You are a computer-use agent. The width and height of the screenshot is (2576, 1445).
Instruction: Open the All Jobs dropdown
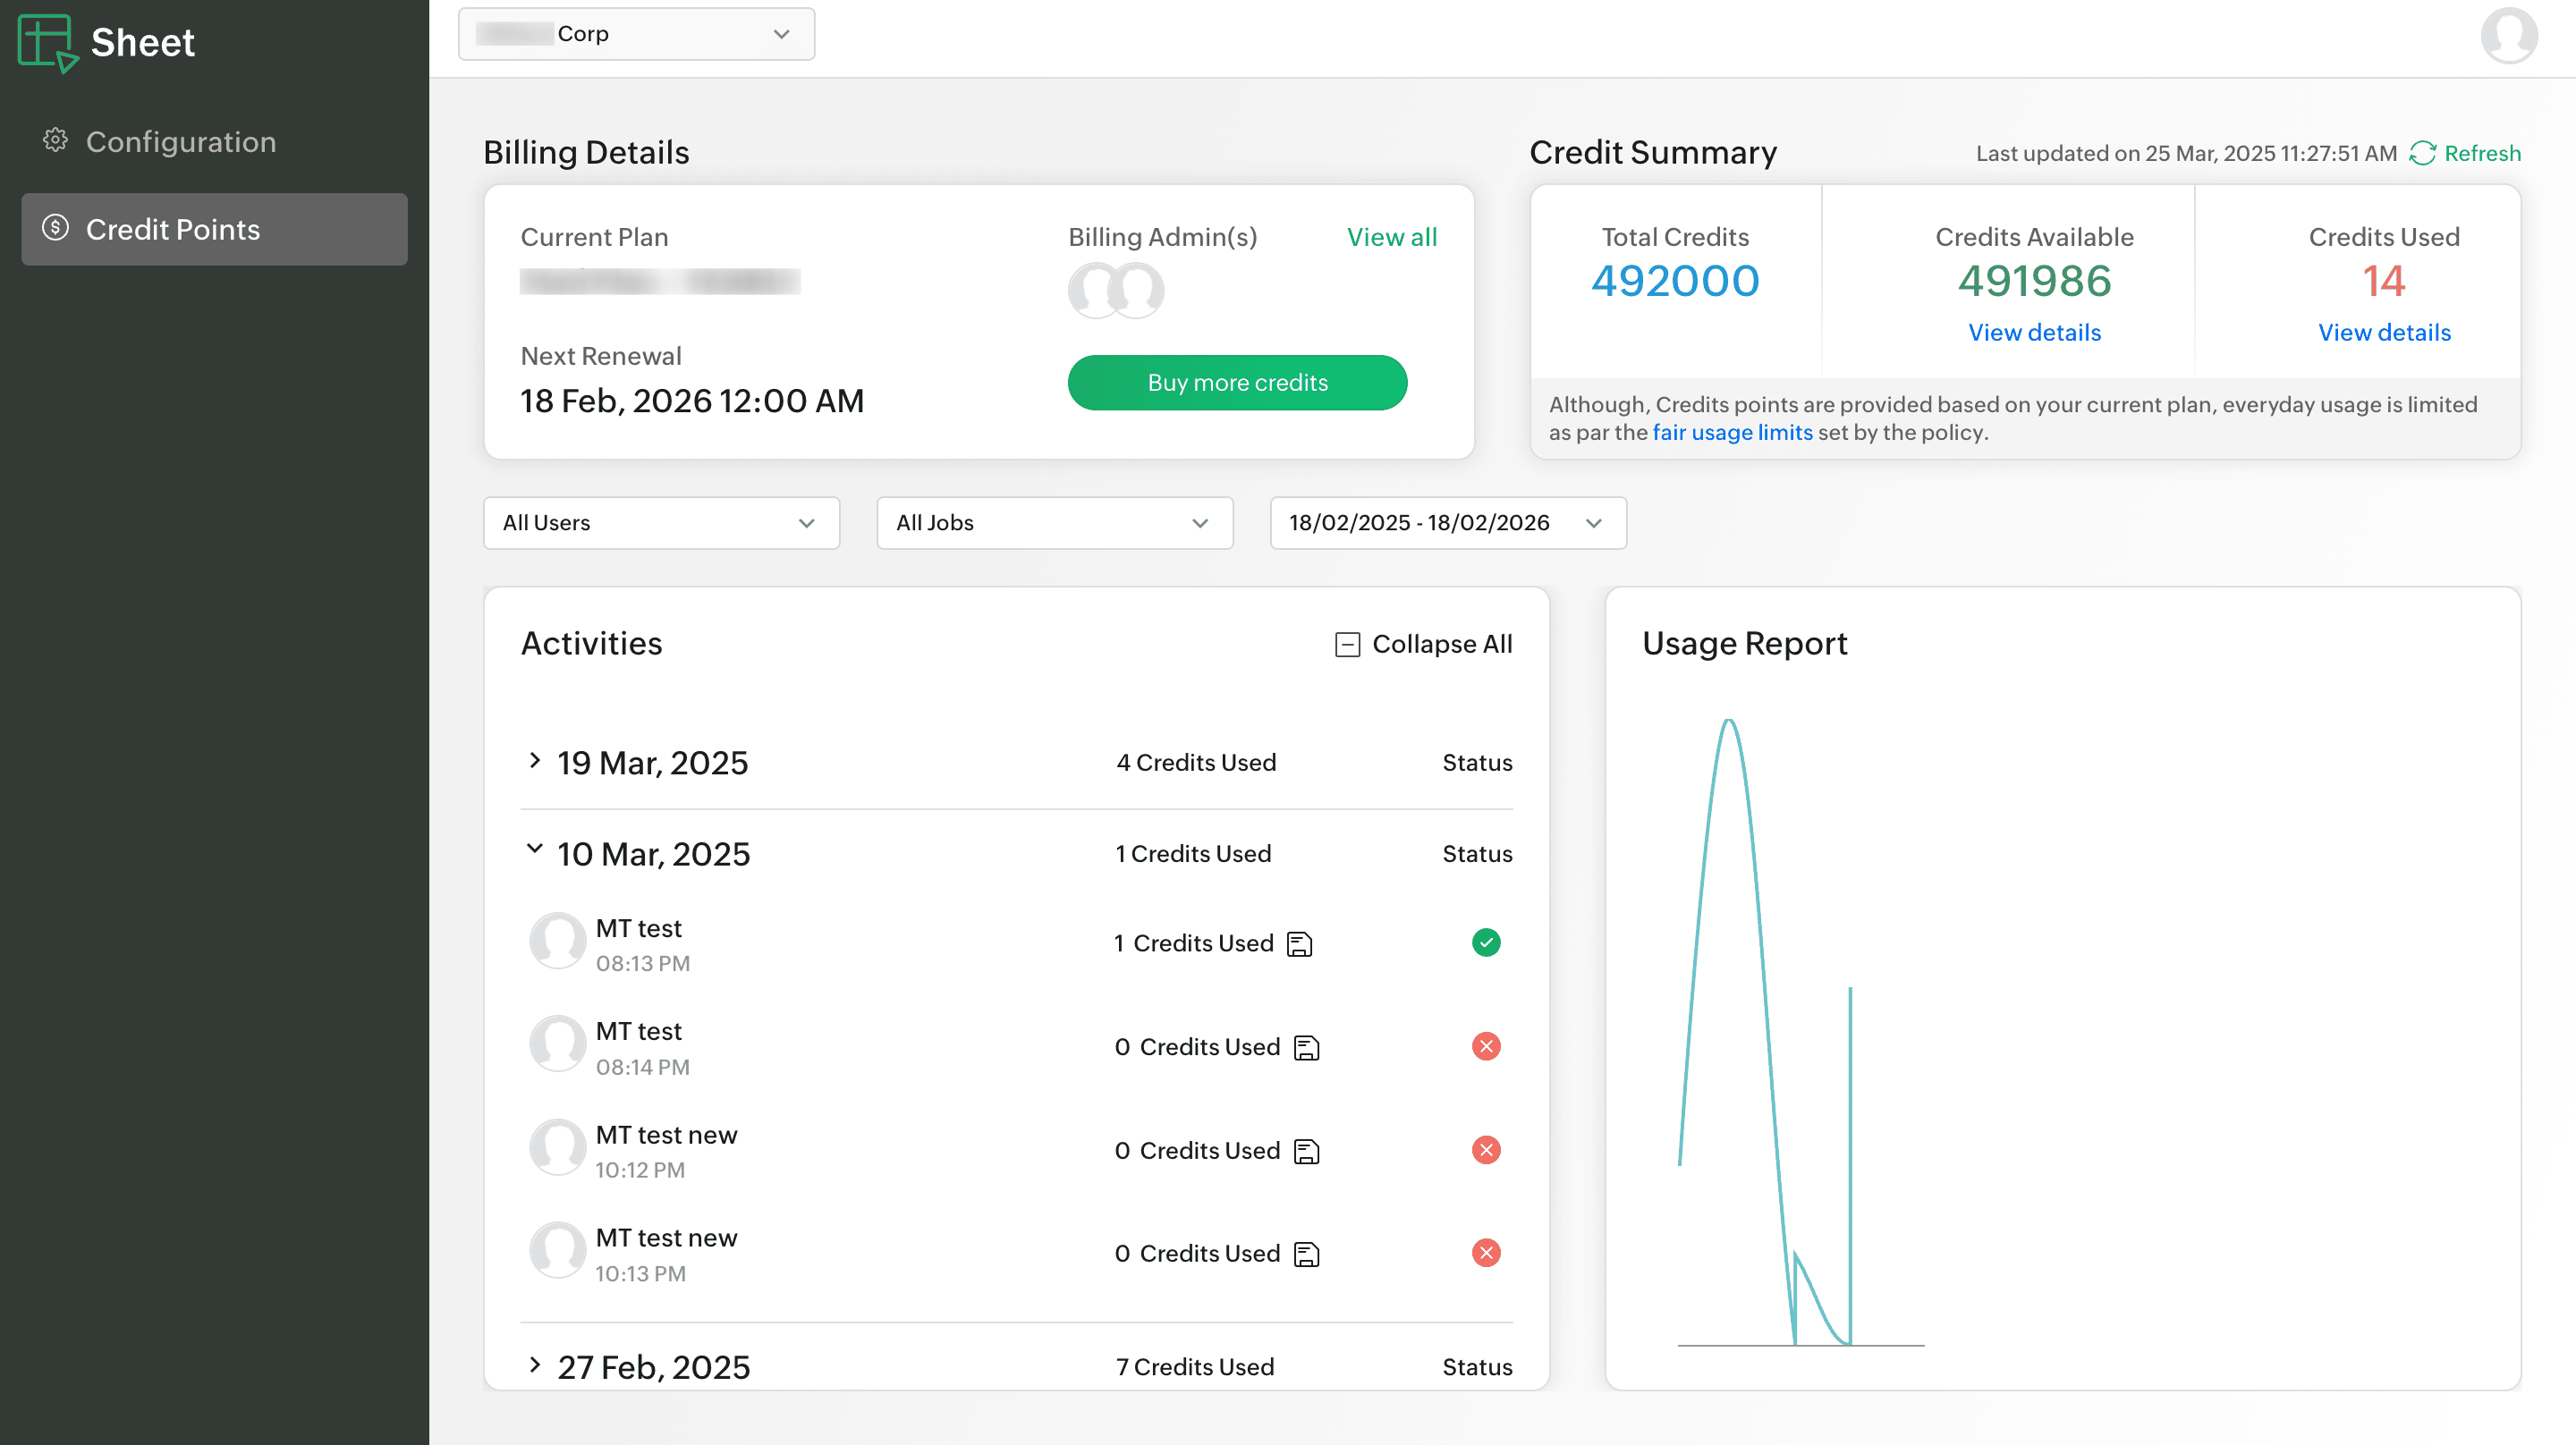click(x=1054, y=523)
